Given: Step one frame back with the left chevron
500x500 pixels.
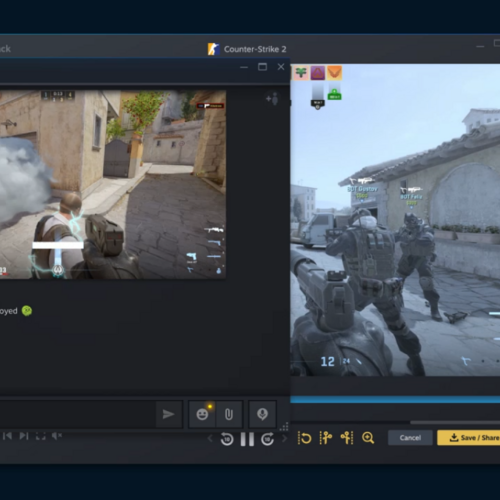Looking at the screenshot, I should [x=210, y=438].
